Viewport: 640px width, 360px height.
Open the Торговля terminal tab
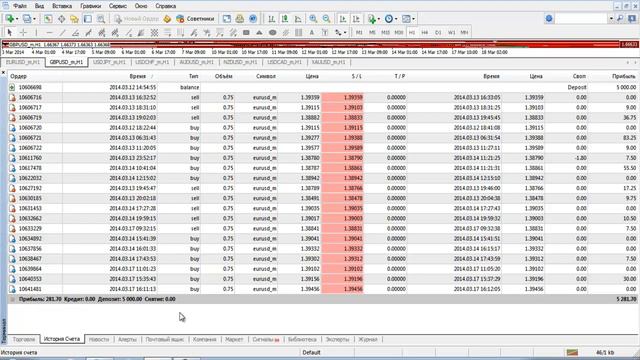24,339
